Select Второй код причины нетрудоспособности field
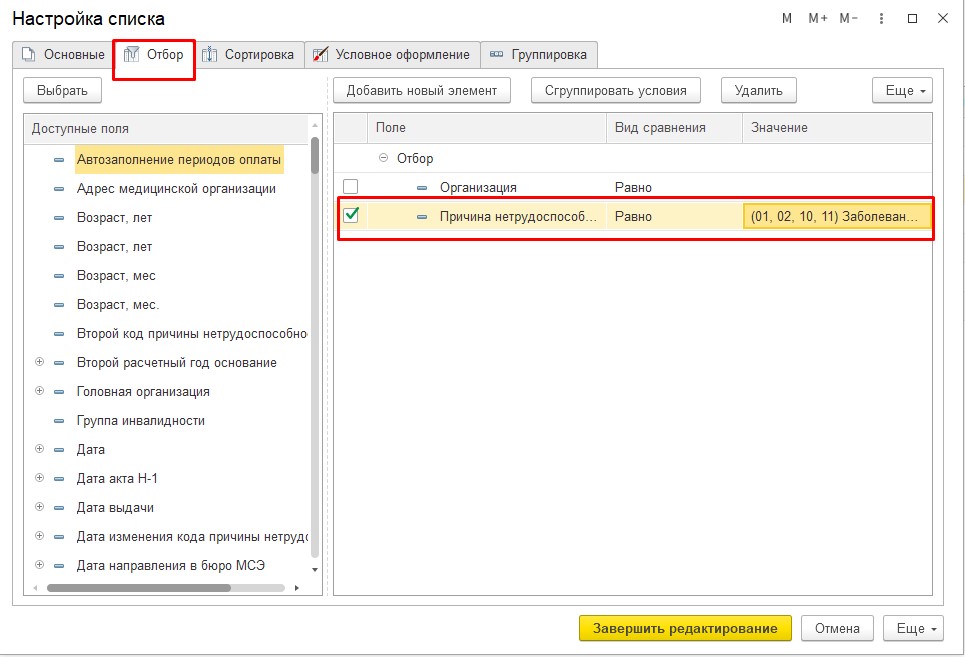The width and height of the screenshot is (965, 657). (192, 333)
